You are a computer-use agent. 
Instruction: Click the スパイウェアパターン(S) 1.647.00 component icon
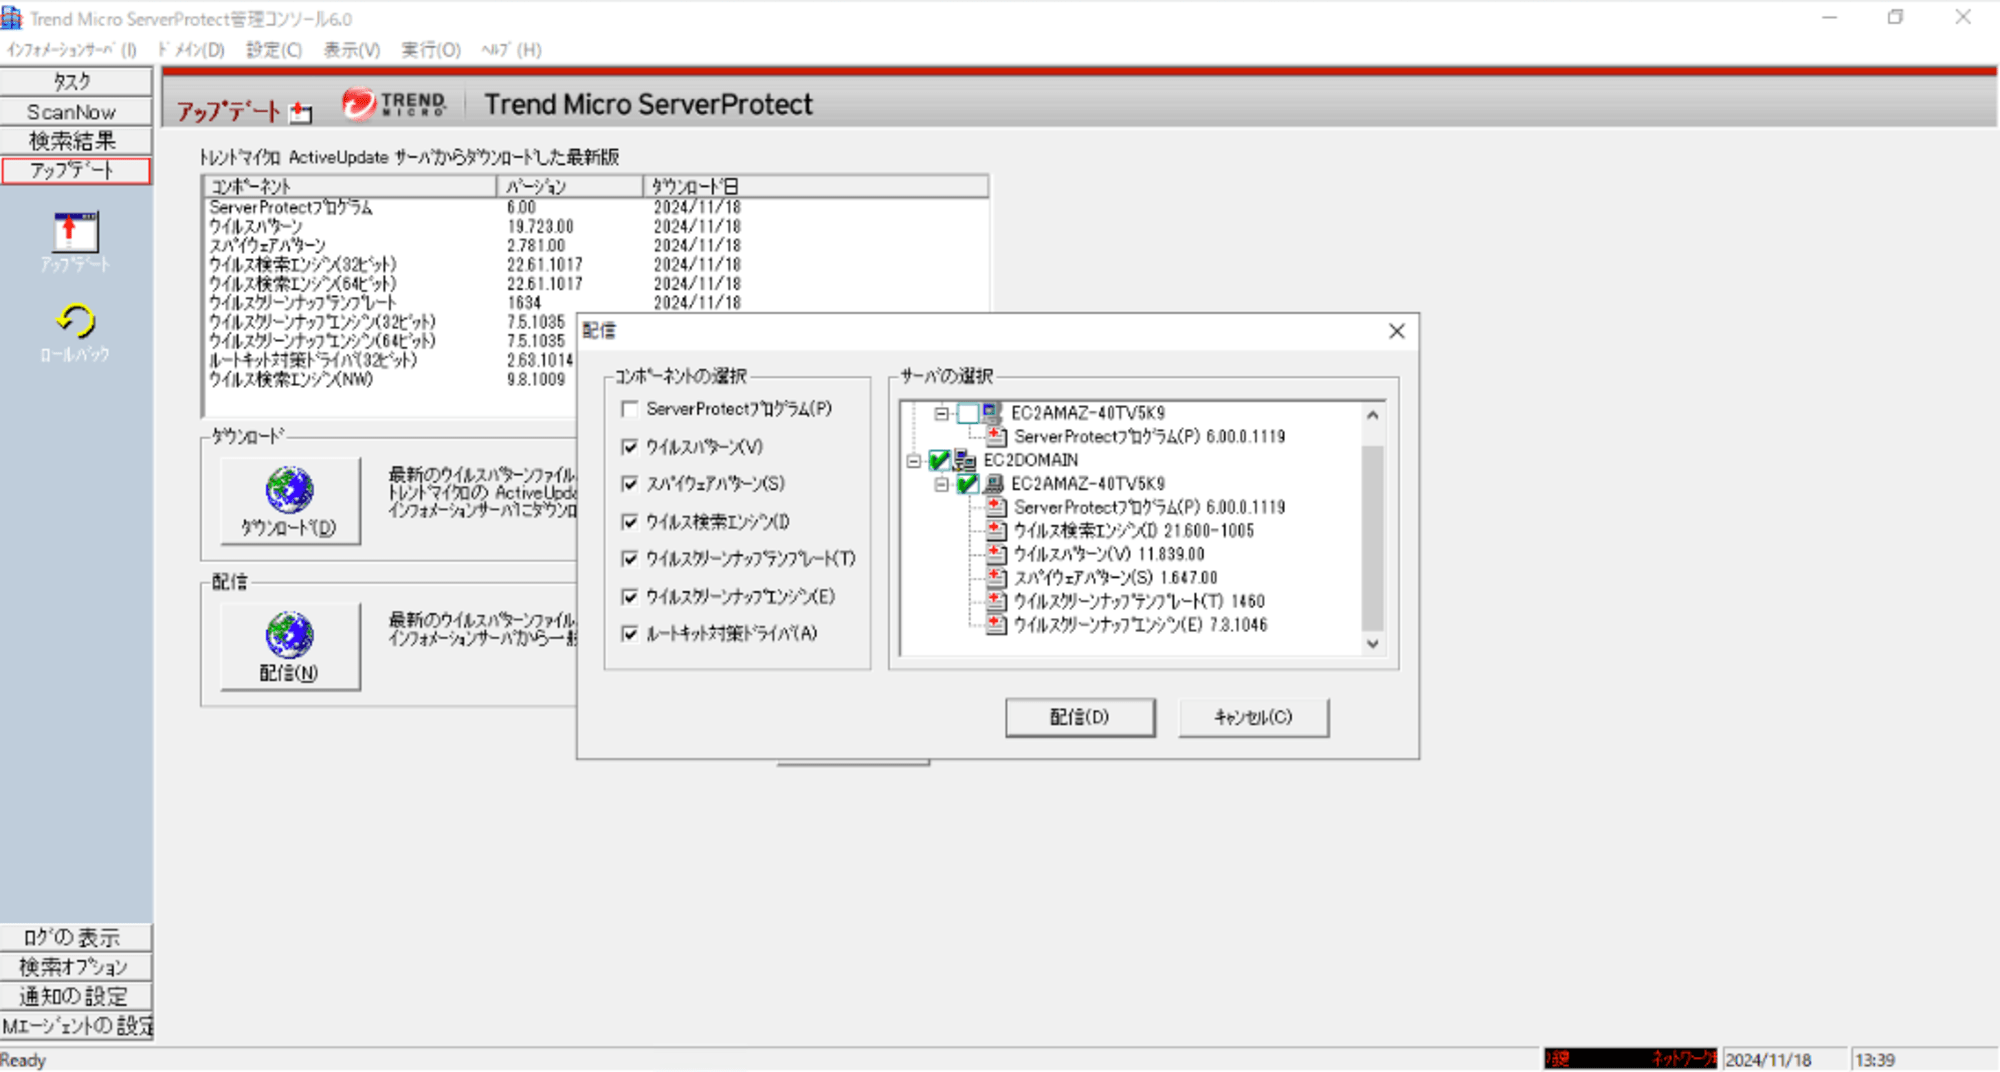point(996,577)
